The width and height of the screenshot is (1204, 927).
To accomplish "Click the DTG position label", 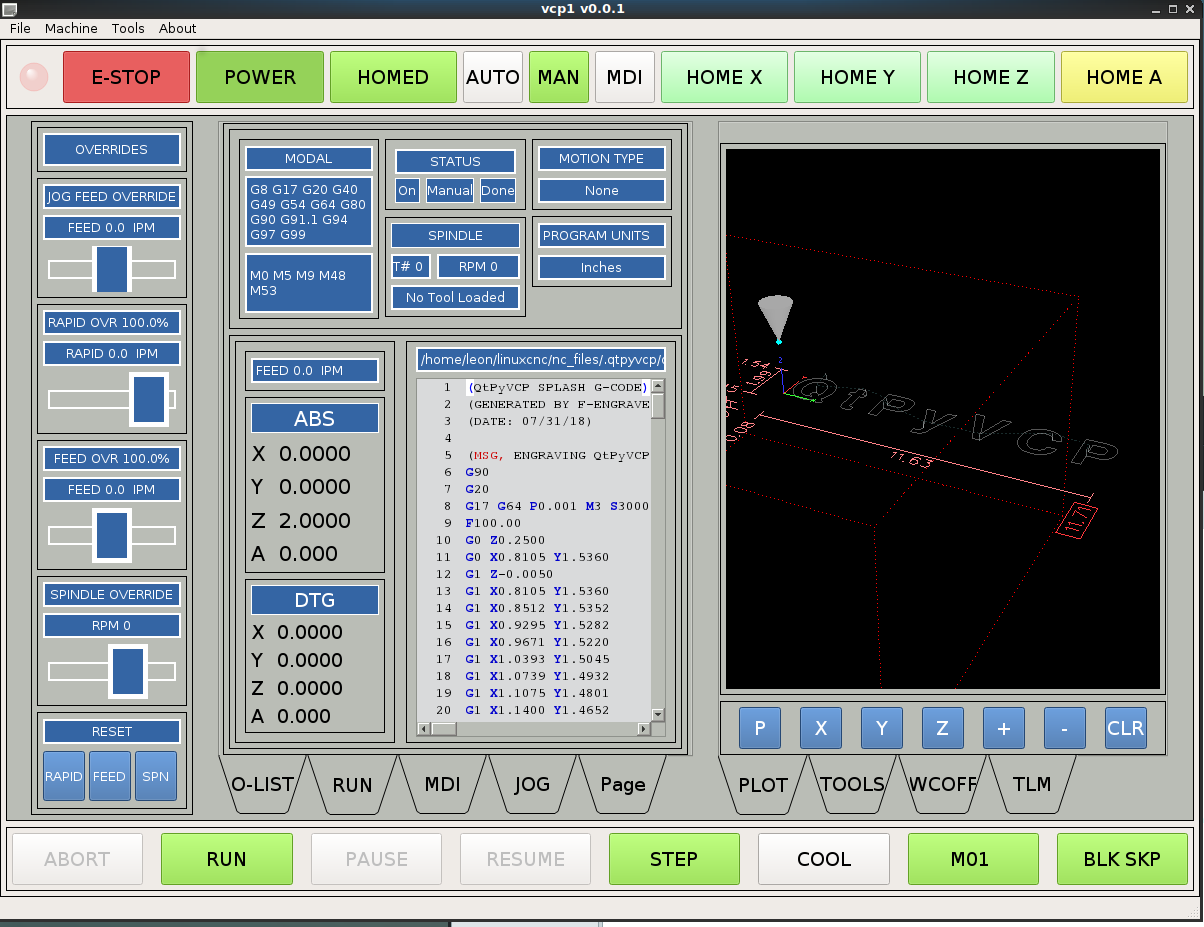I will [x=314, y=600].
